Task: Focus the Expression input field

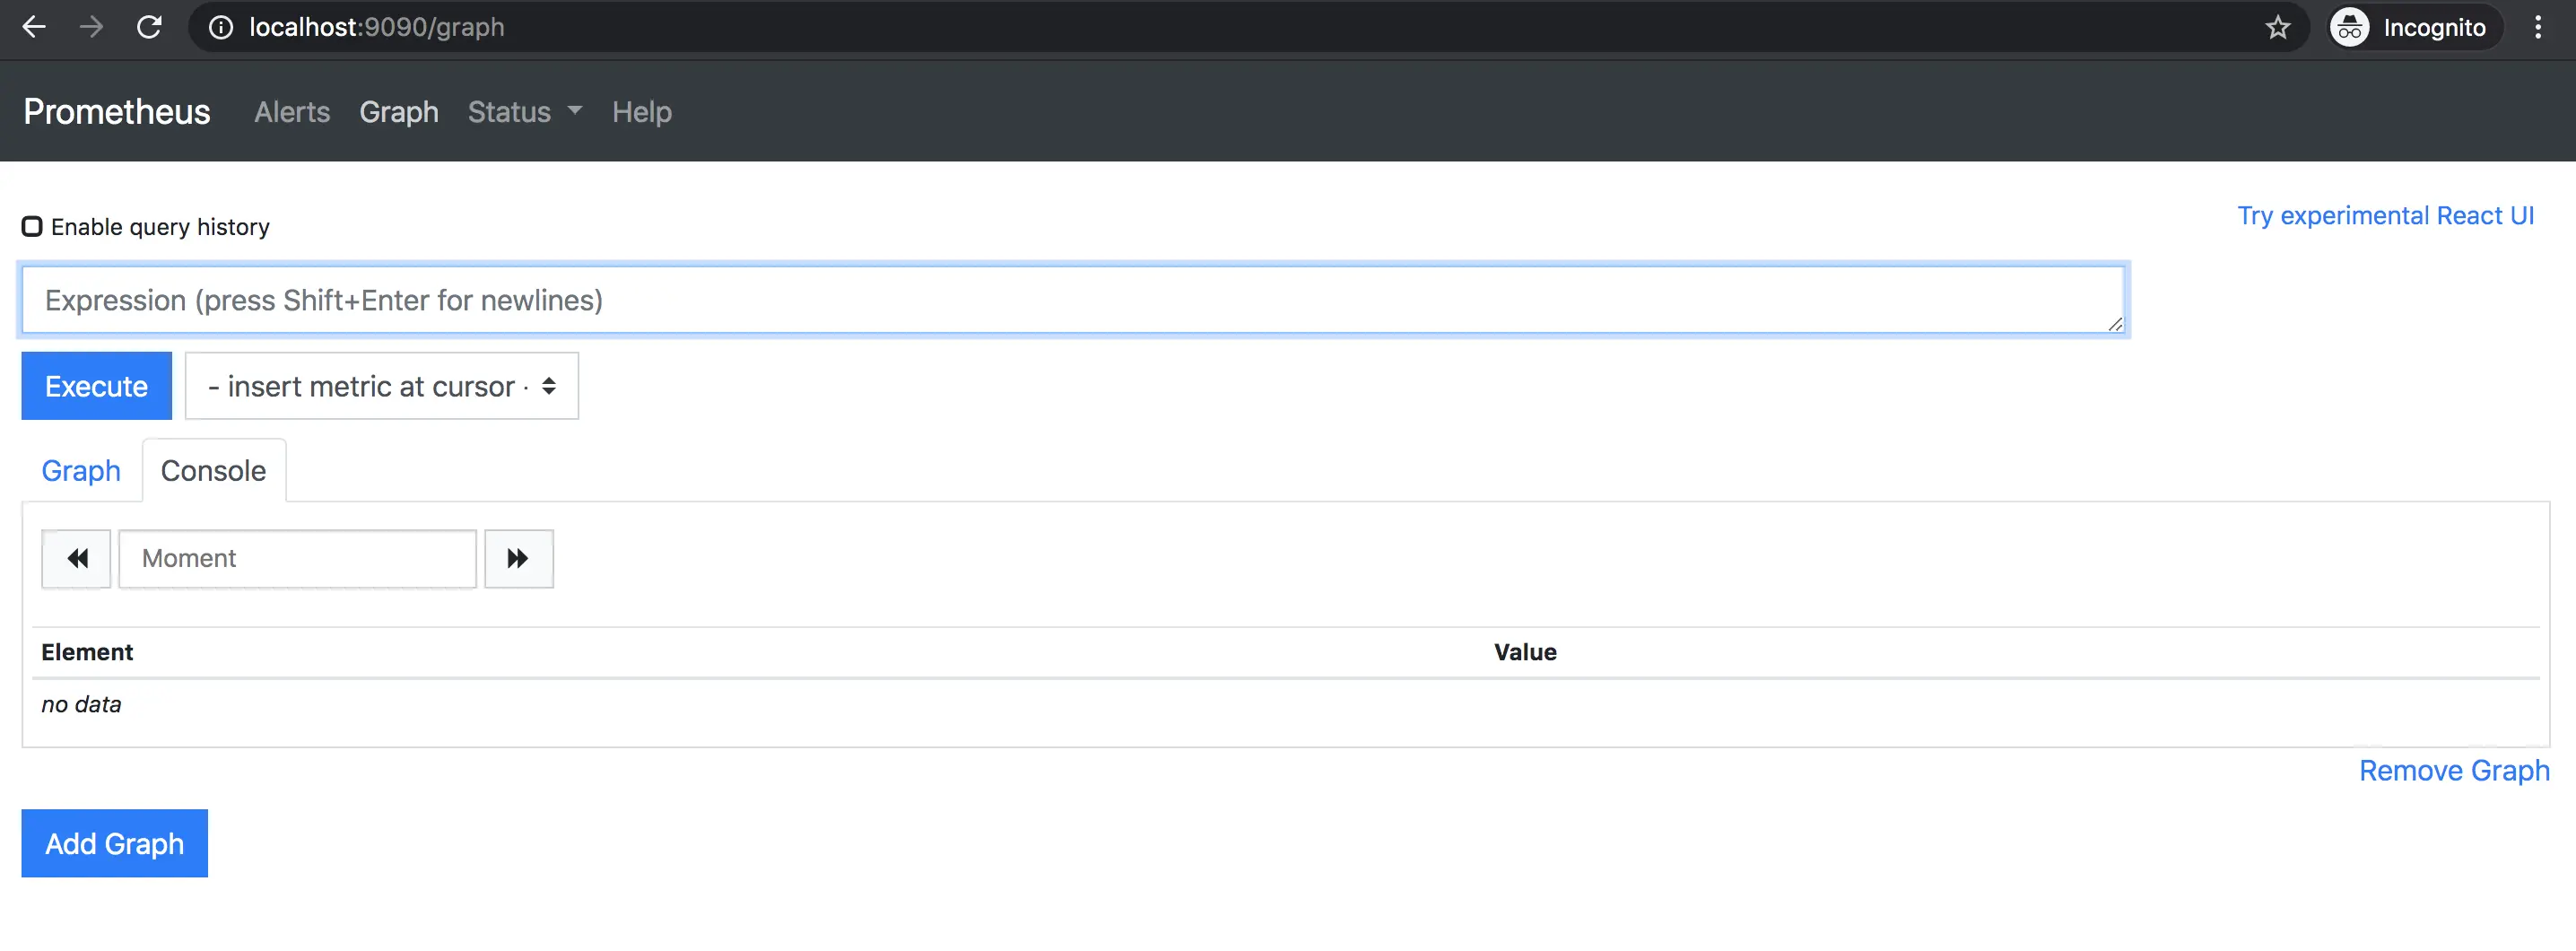Action: pos(1073,300)
